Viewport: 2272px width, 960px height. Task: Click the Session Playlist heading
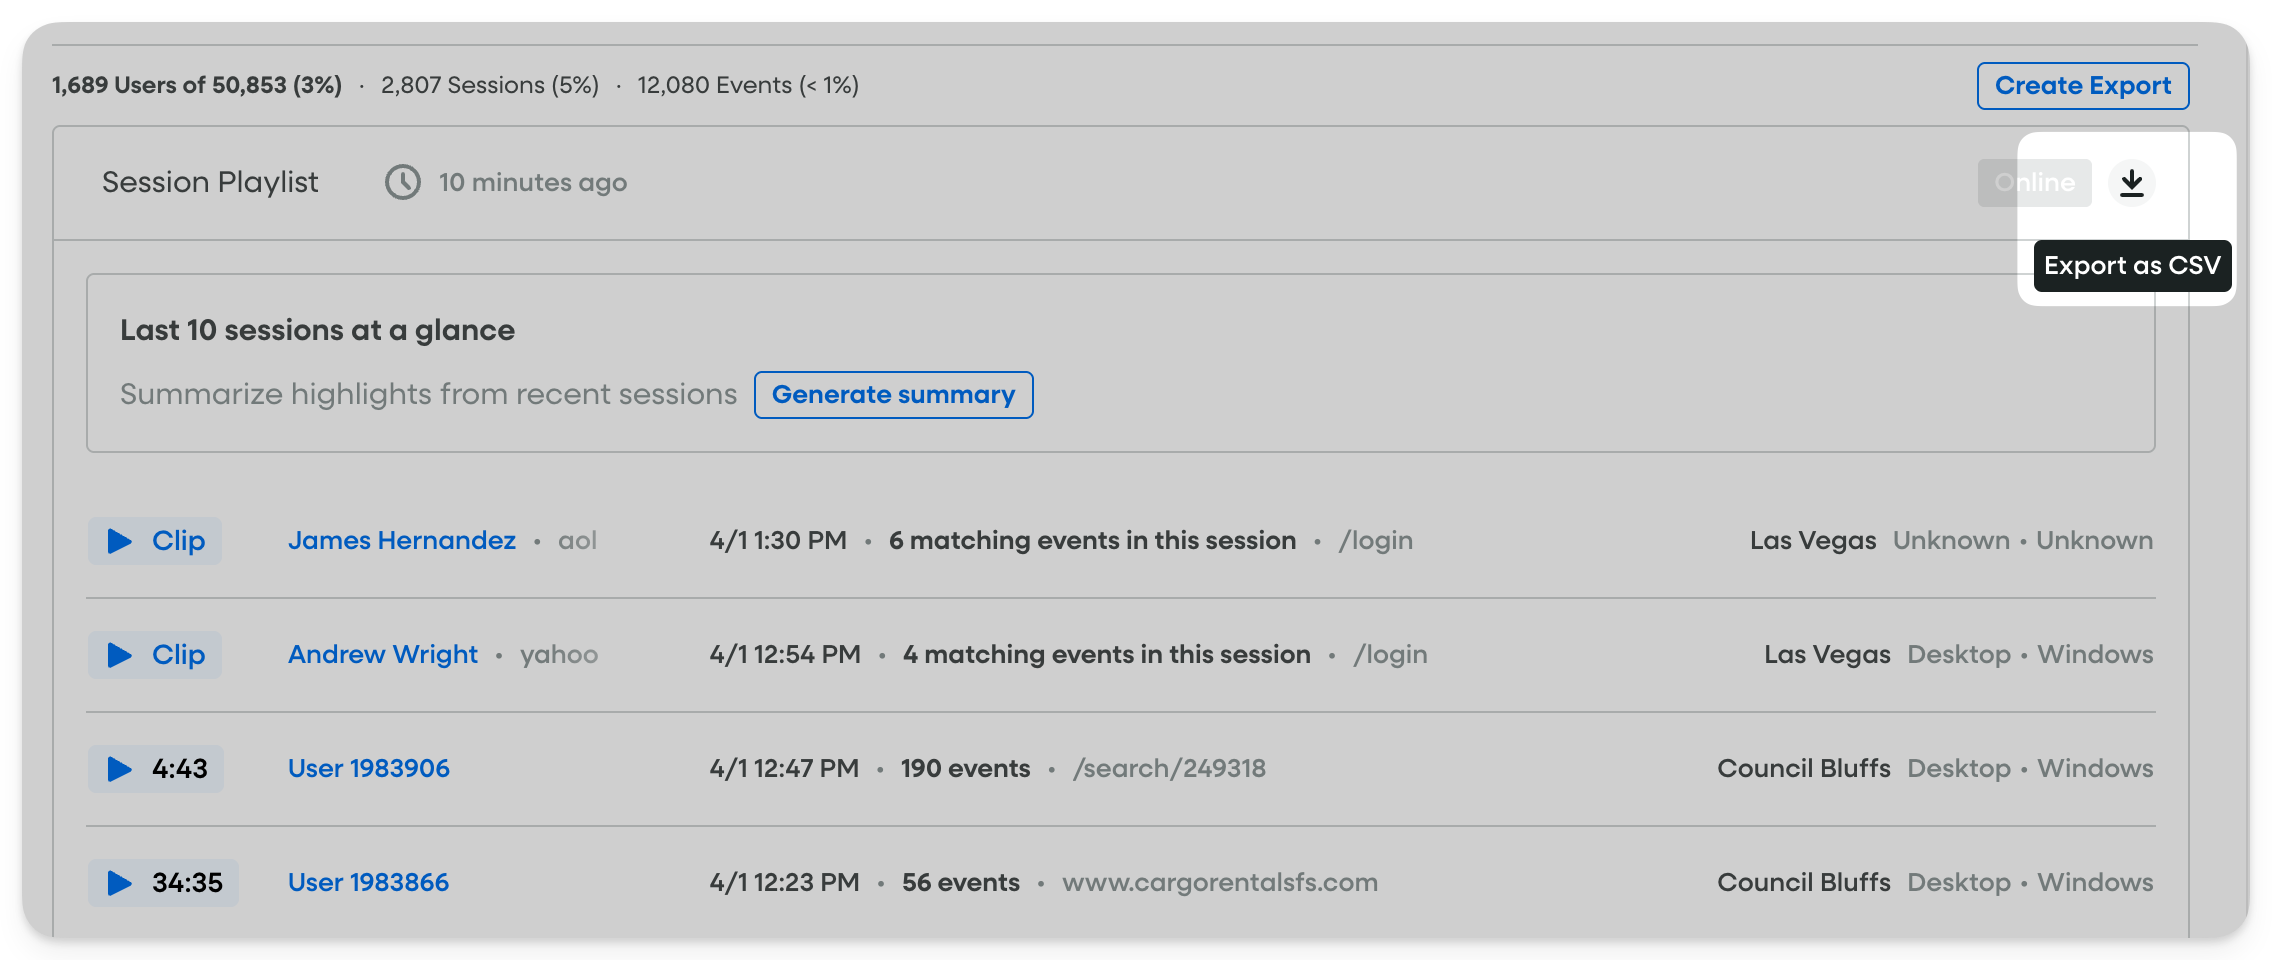point(210,183)
